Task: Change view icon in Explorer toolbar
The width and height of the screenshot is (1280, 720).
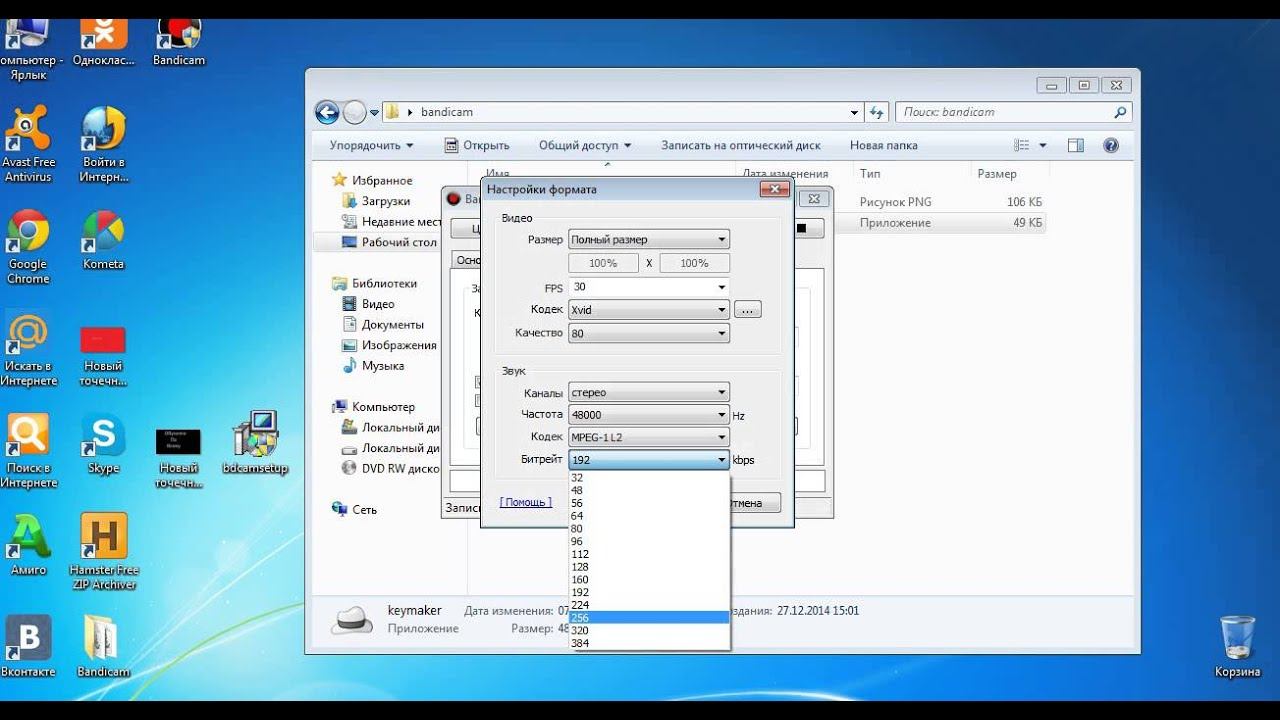Action: pyautogui.click(x=1022, y=145)
